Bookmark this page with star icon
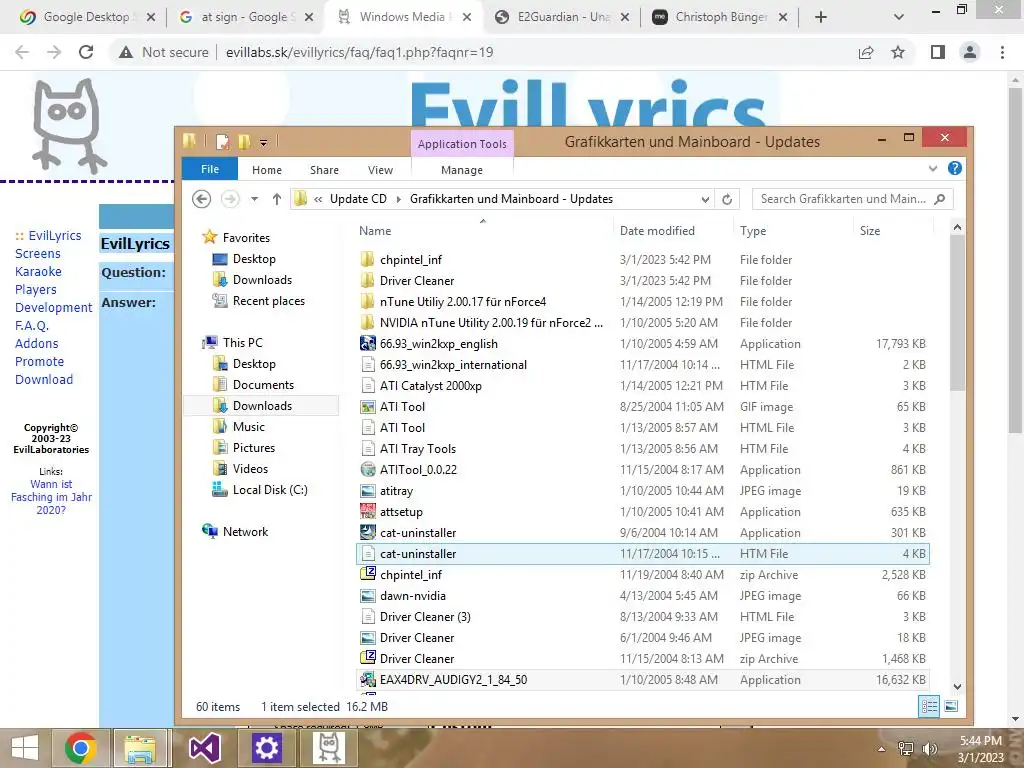This screenshot has width=1024, height=768. point(898,52)
